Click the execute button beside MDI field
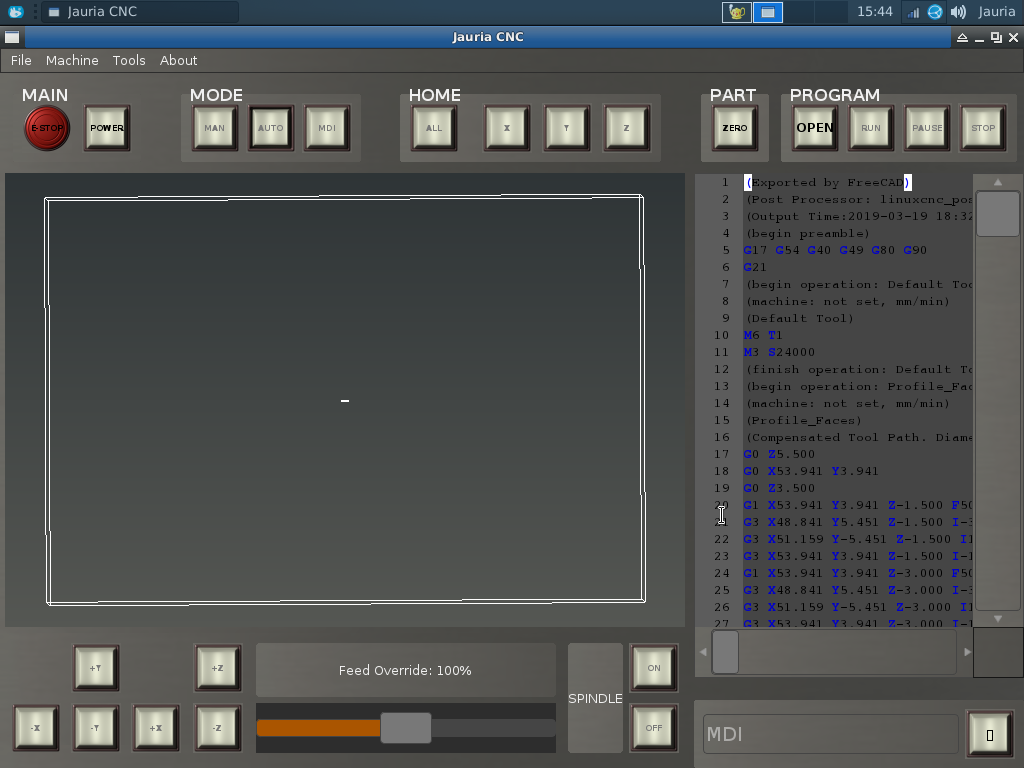This screenshot has height=768, width=1024. (x=990, y=735)
